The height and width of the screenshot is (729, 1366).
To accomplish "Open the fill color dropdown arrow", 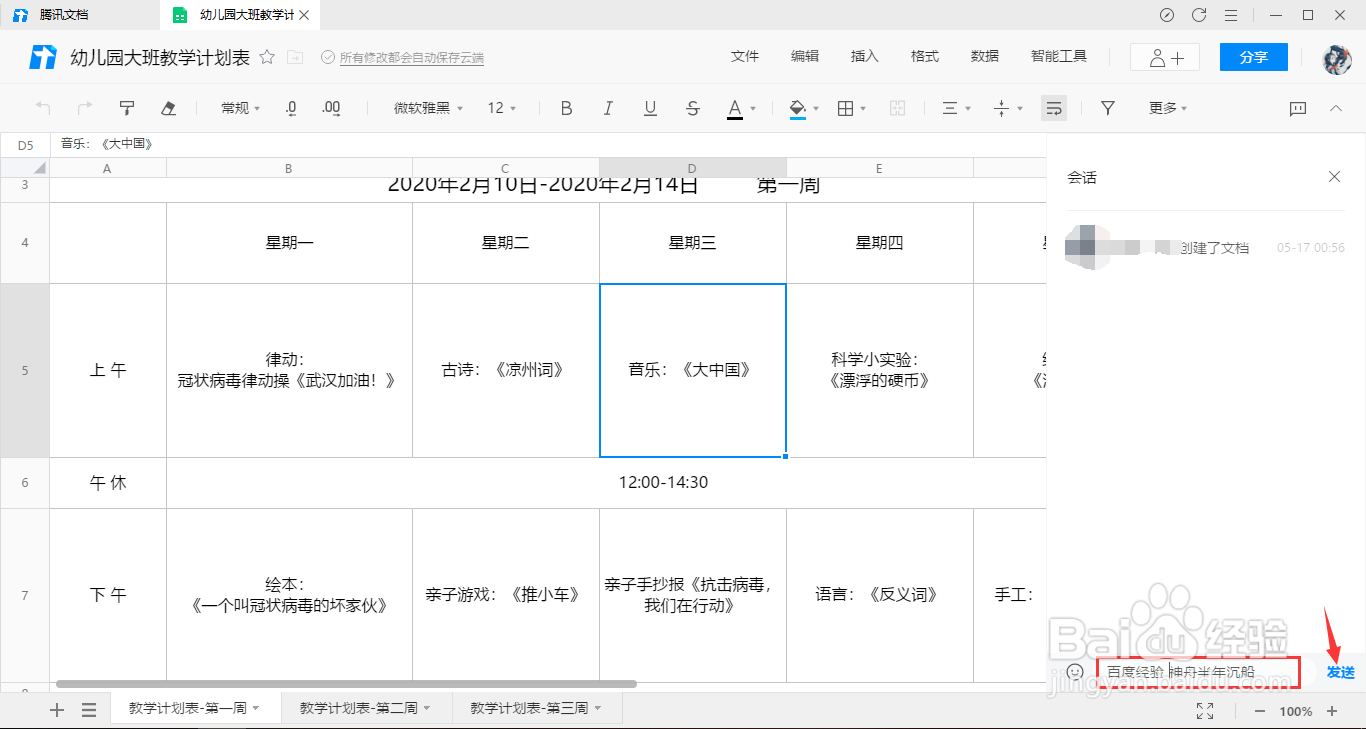I will point(816,109).
